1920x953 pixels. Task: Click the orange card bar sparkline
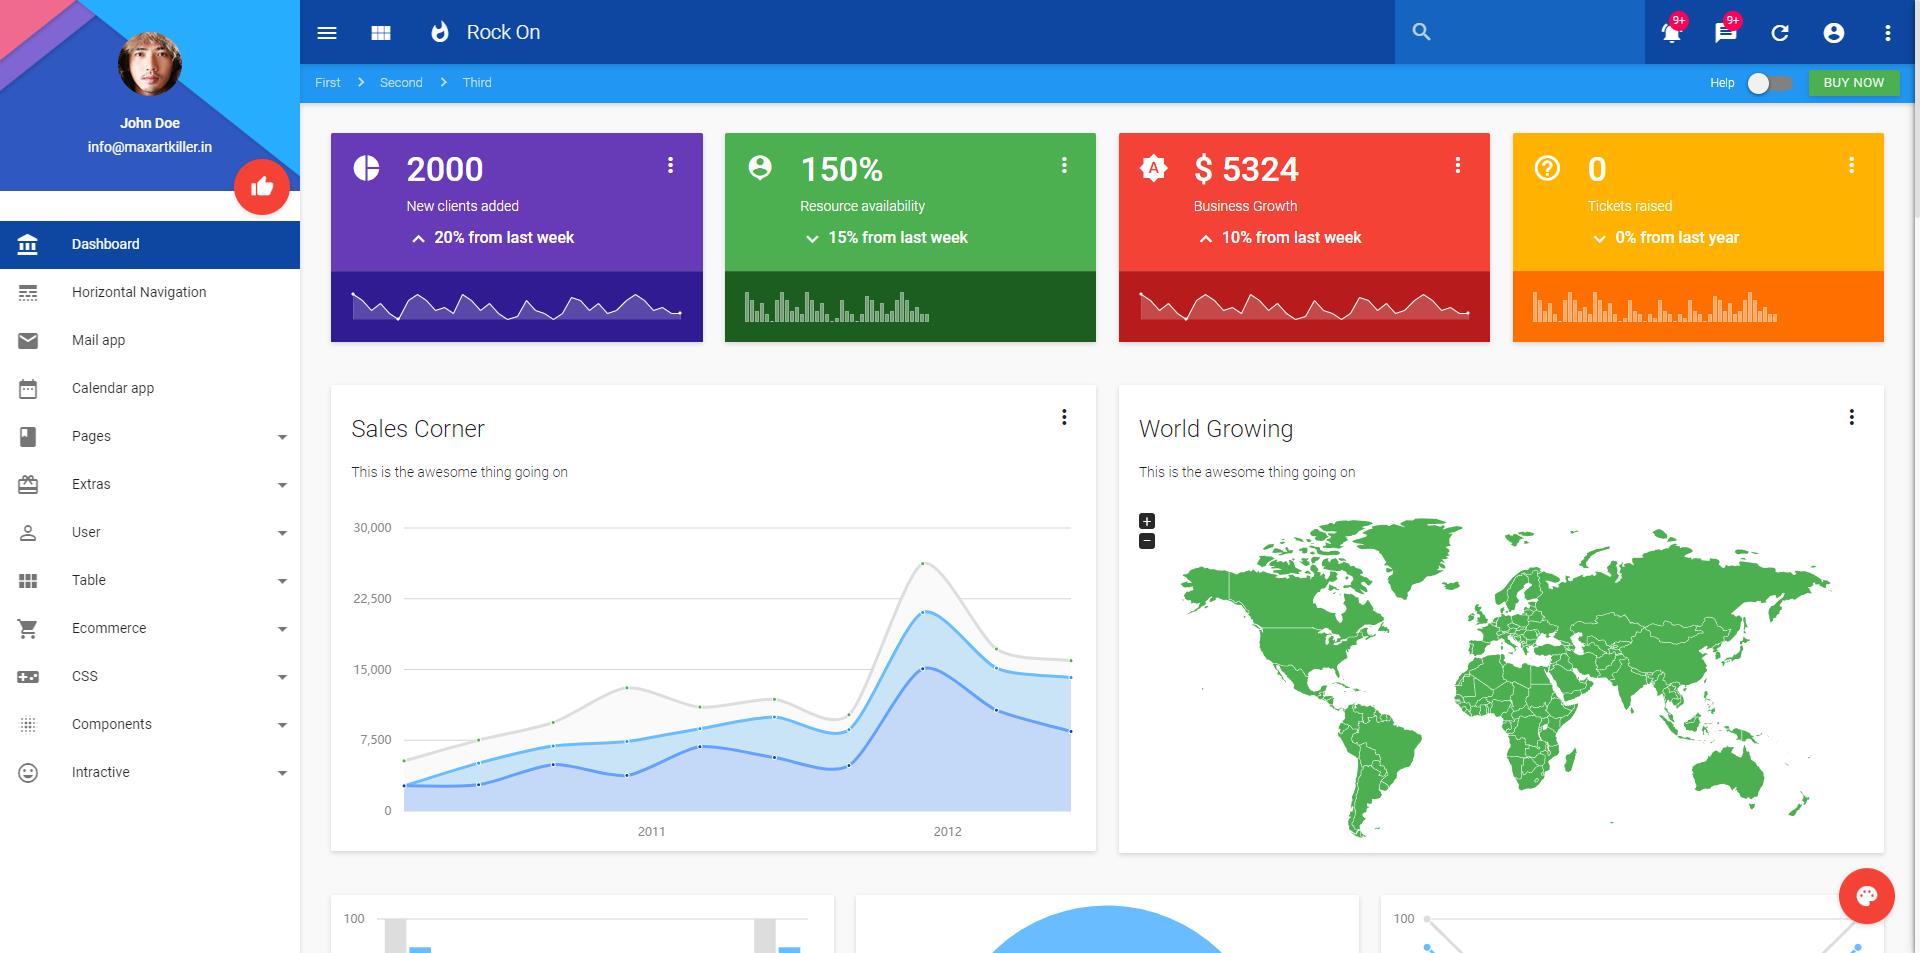tap(1654, 306)
